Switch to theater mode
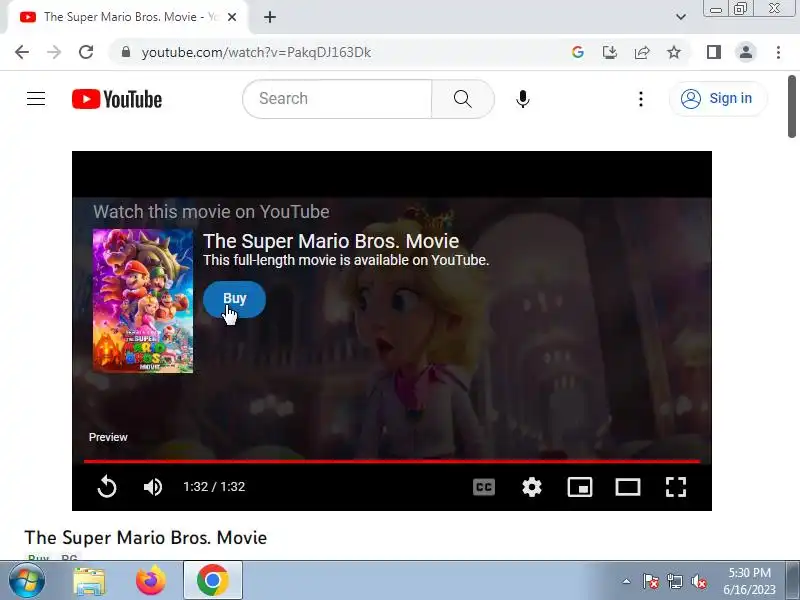This screenshot has width=800, height=600. (x=628, y=487)
